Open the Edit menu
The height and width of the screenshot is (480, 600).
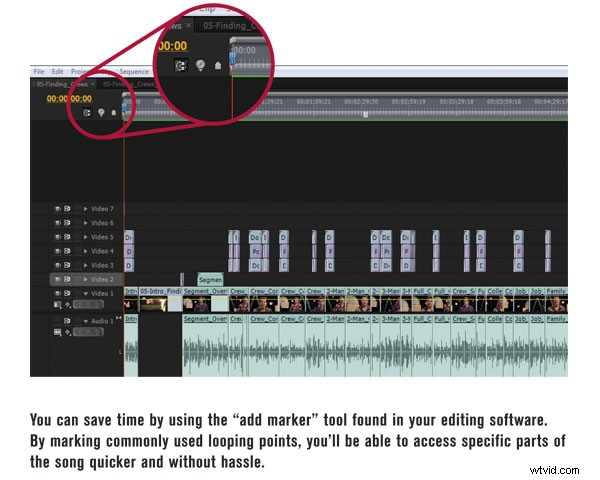coord(57,72)
